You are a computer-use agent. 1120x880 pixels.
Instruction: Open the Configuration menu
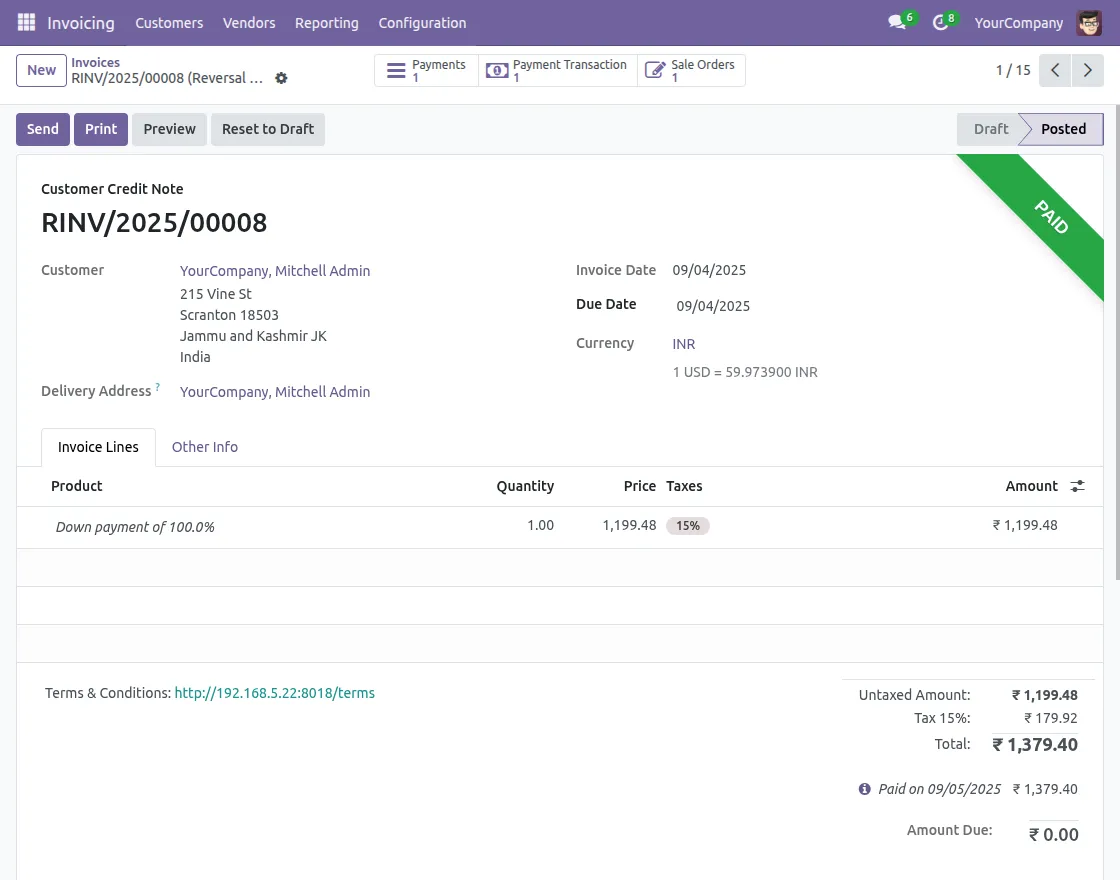click(x=422, y=22)
